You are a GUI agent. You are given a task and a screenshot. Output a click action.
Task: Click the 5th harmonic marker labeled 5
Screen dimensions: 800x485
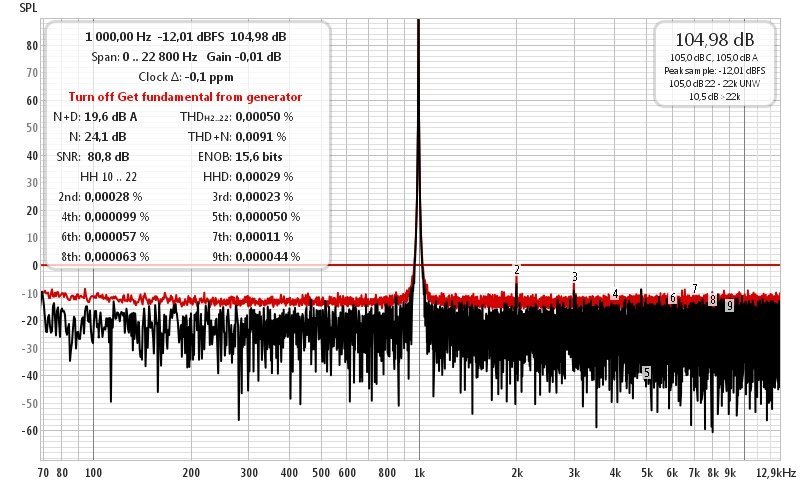(648, 372)
